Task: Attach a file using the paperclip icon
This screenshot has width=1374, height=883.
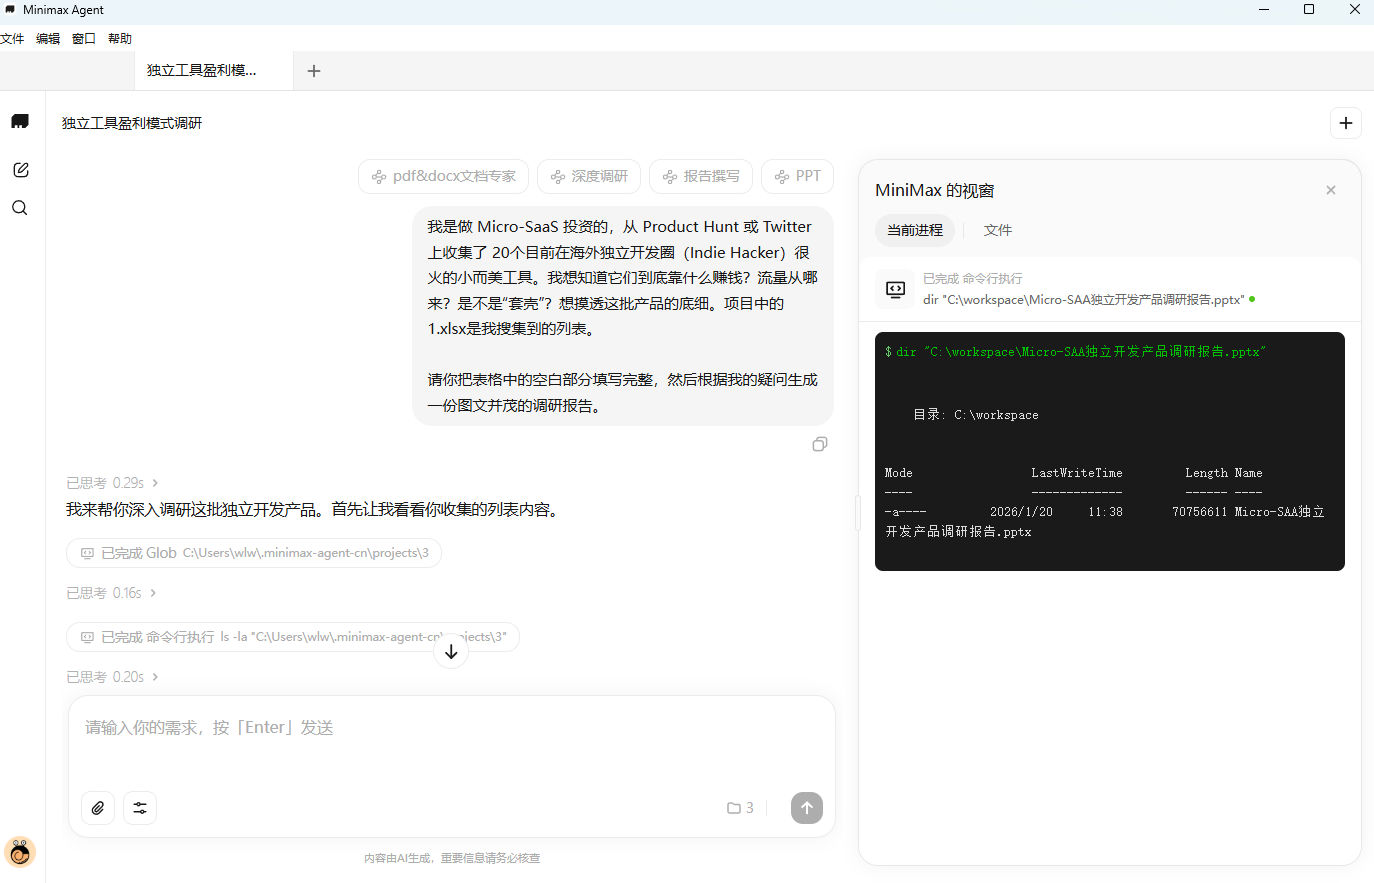Action: coord(97,808)
